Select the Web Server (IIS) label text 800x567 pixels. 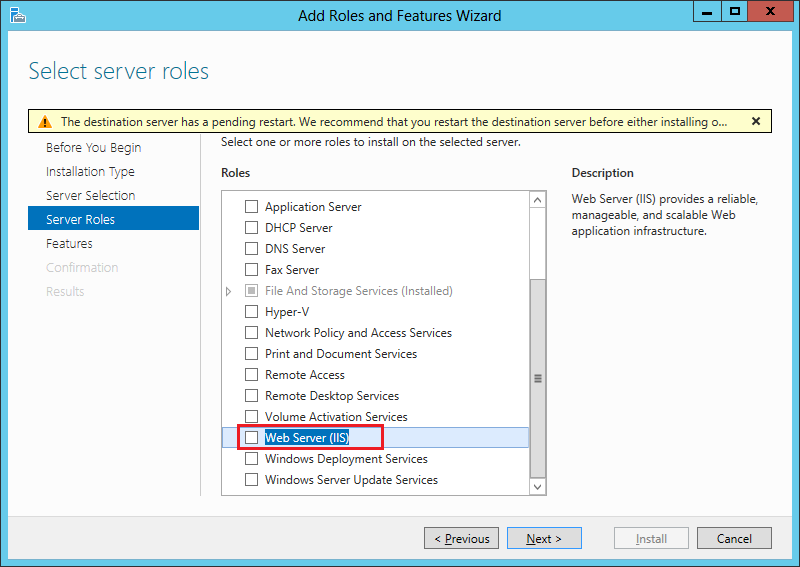pyautogui.click(x=307, y=437)
